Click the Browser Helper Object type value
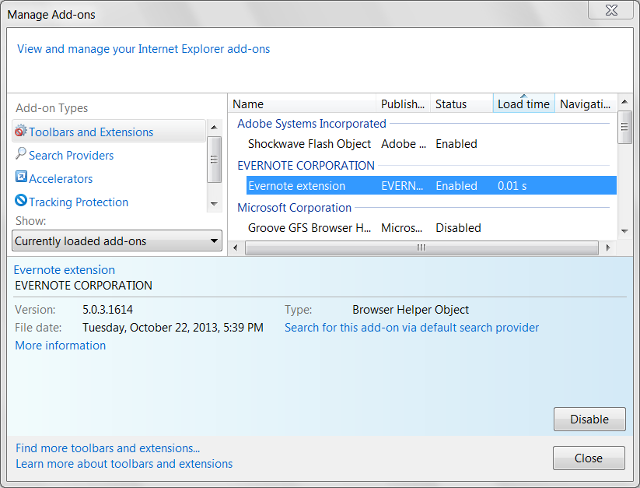Image resolution: width=640 pixels, height=488 pixels. [x=411, y=310]
